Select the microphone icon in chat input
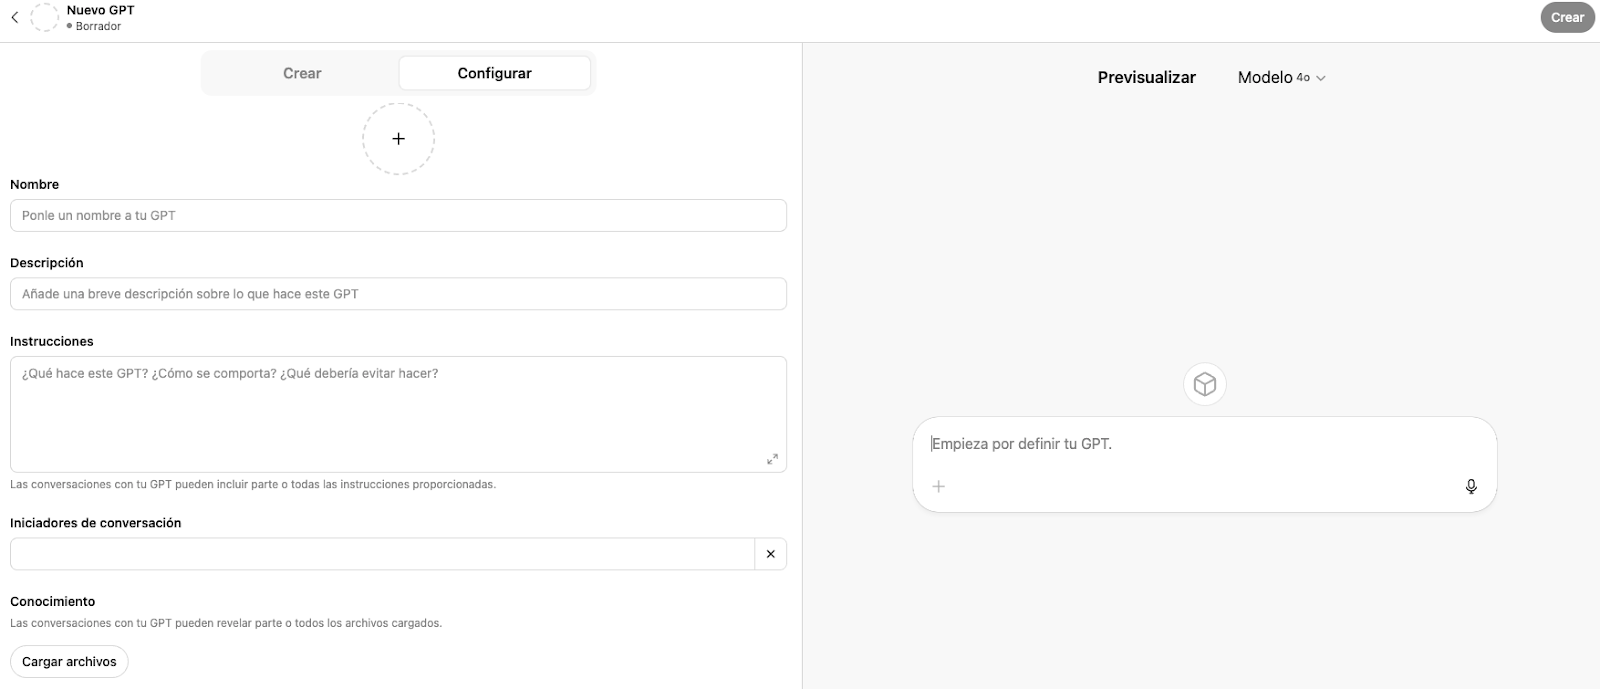 point(1470,487)
